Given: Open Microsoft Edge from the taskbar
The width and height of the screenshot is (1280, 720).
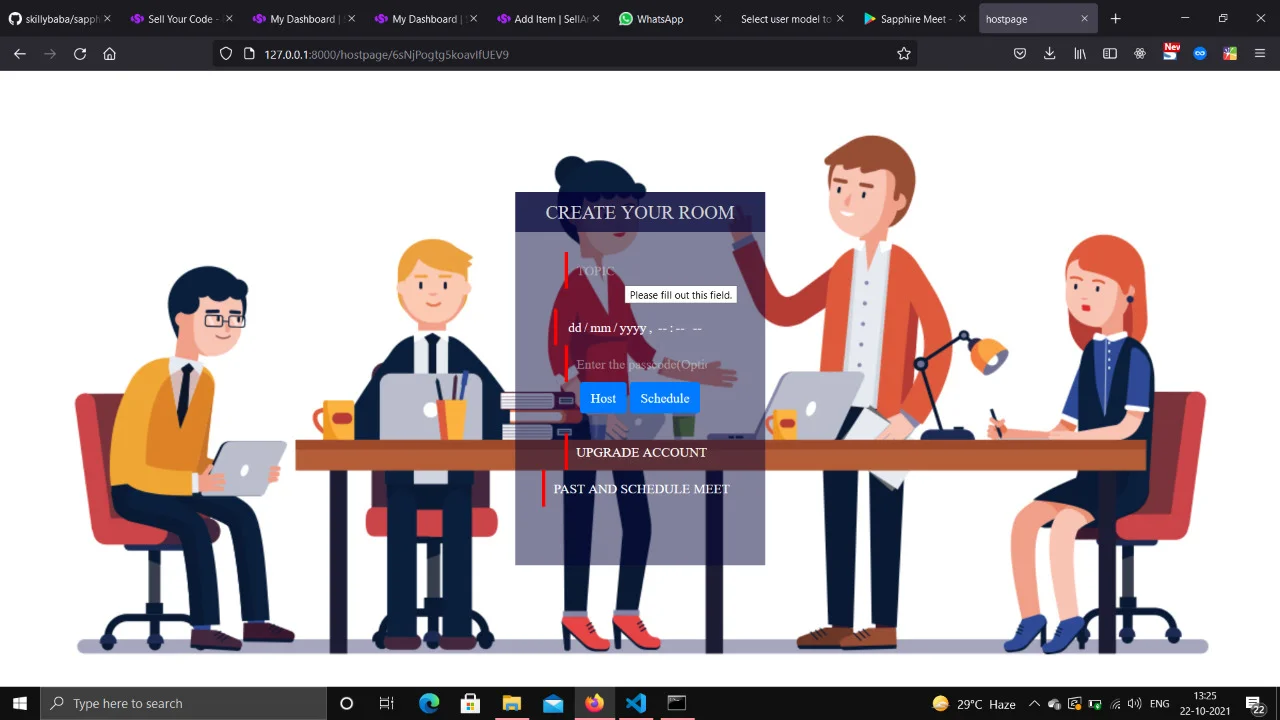Looking at the screenshot, I should pyautogui.click(x=429, y=703).
